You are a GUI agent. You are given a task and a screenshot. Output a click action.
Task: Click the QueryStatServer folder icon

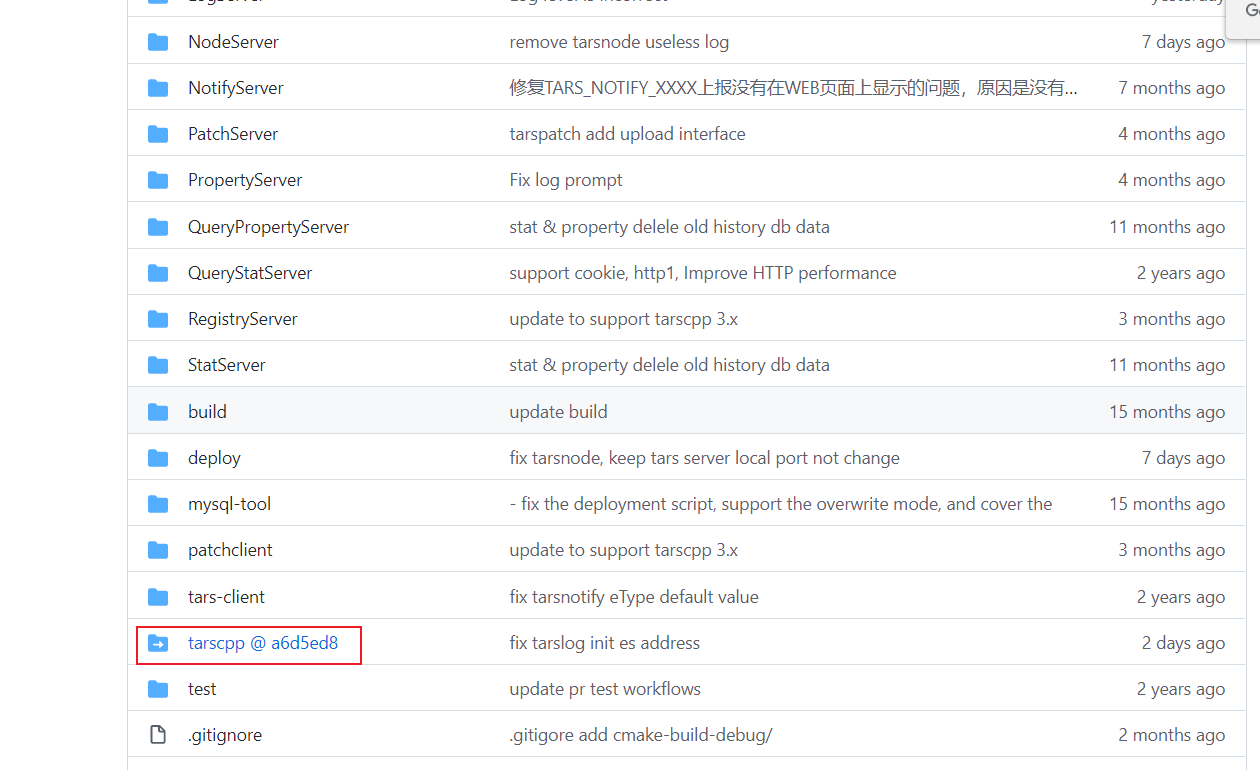158,273
